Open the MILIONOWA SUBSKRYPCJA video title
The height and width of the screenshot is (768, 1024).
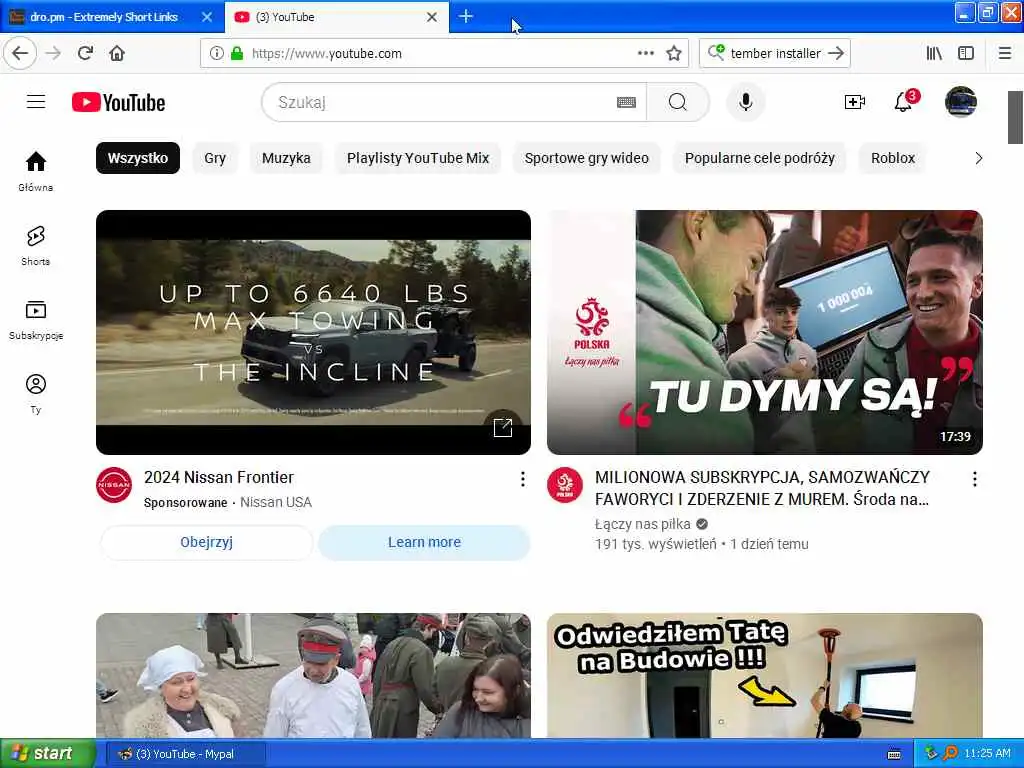point(762,488)
